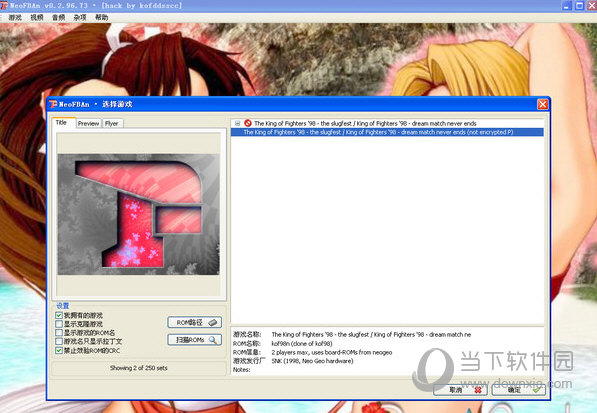Toggle the 我拥有的游戏 checkbox
This screenshot has height=413, width=597.
pos(59,315)
